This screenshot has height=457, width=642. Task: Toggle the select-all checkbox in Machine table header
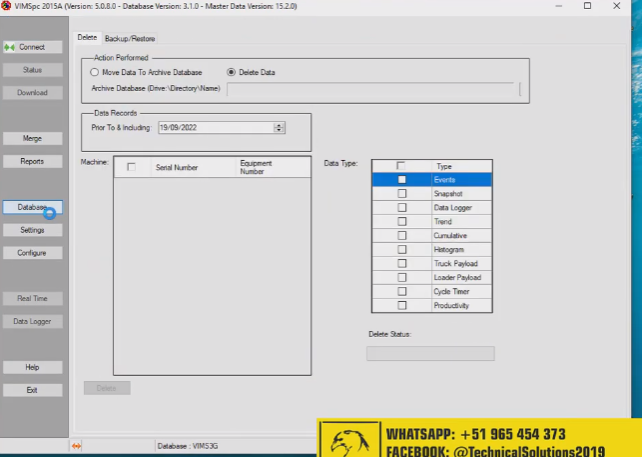point(131,167)
